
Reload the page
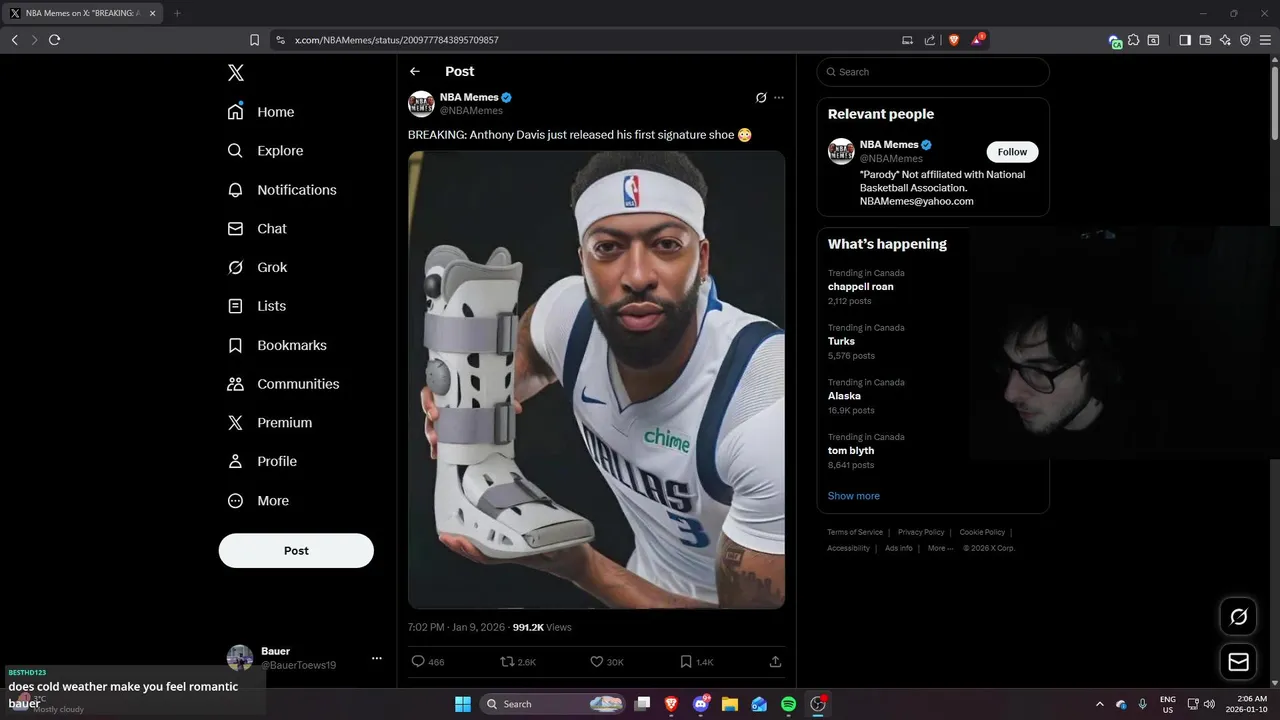point(54,40)
